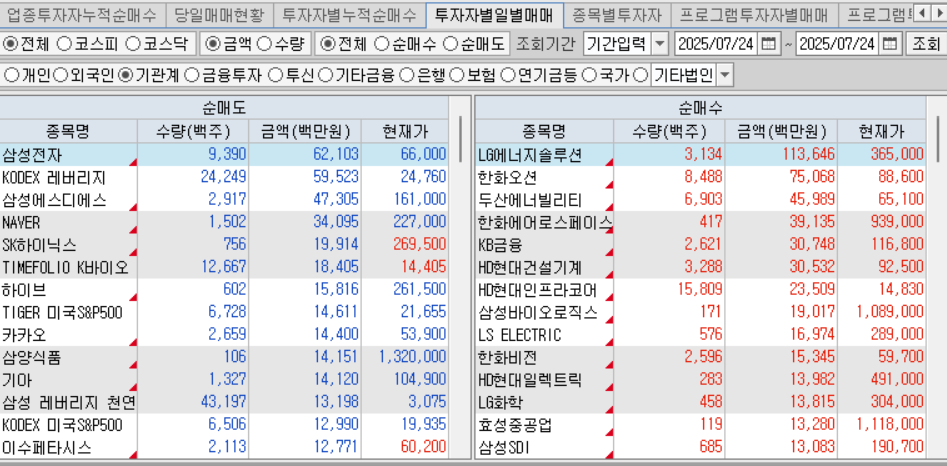Select the HD현대건설기계 row
The height and width of the screenshot is (466, 947).
coord(701,267)
